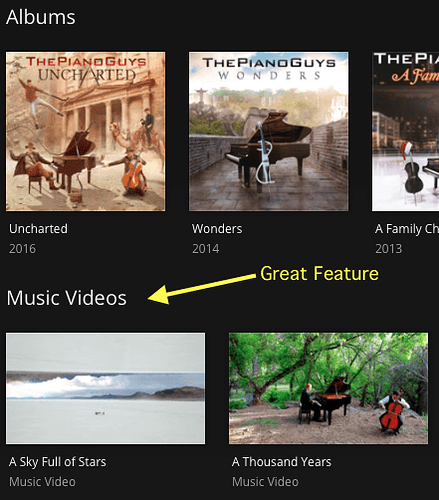Screen dimensions: 439x500
Task: Click the 2016 year under Uncharted
Action: click(x=22, y=249)
